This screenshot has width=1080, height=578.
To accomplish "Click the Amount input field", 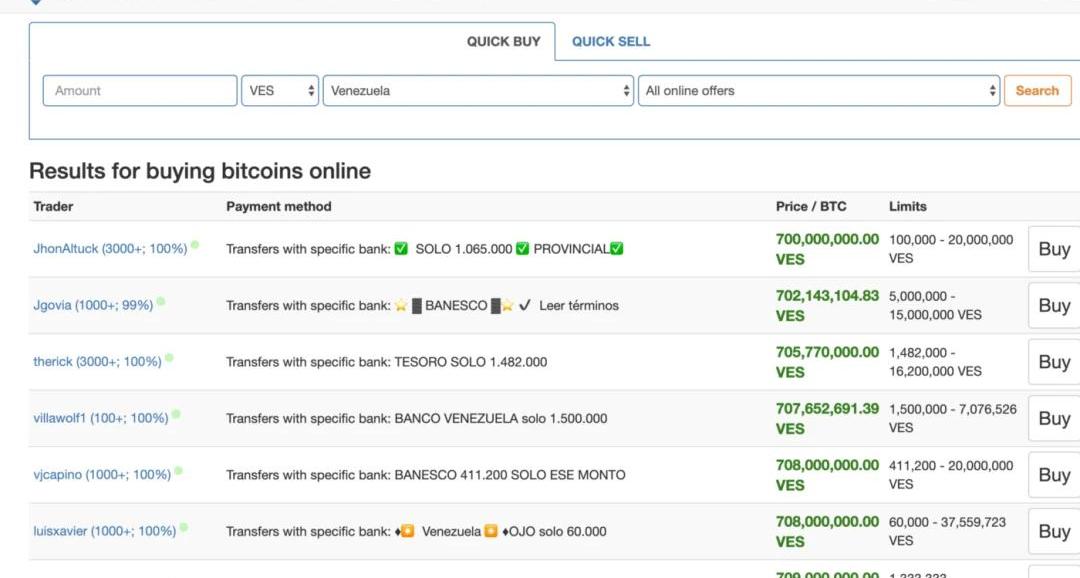I will pyautogui.click(x=140, y=91).
